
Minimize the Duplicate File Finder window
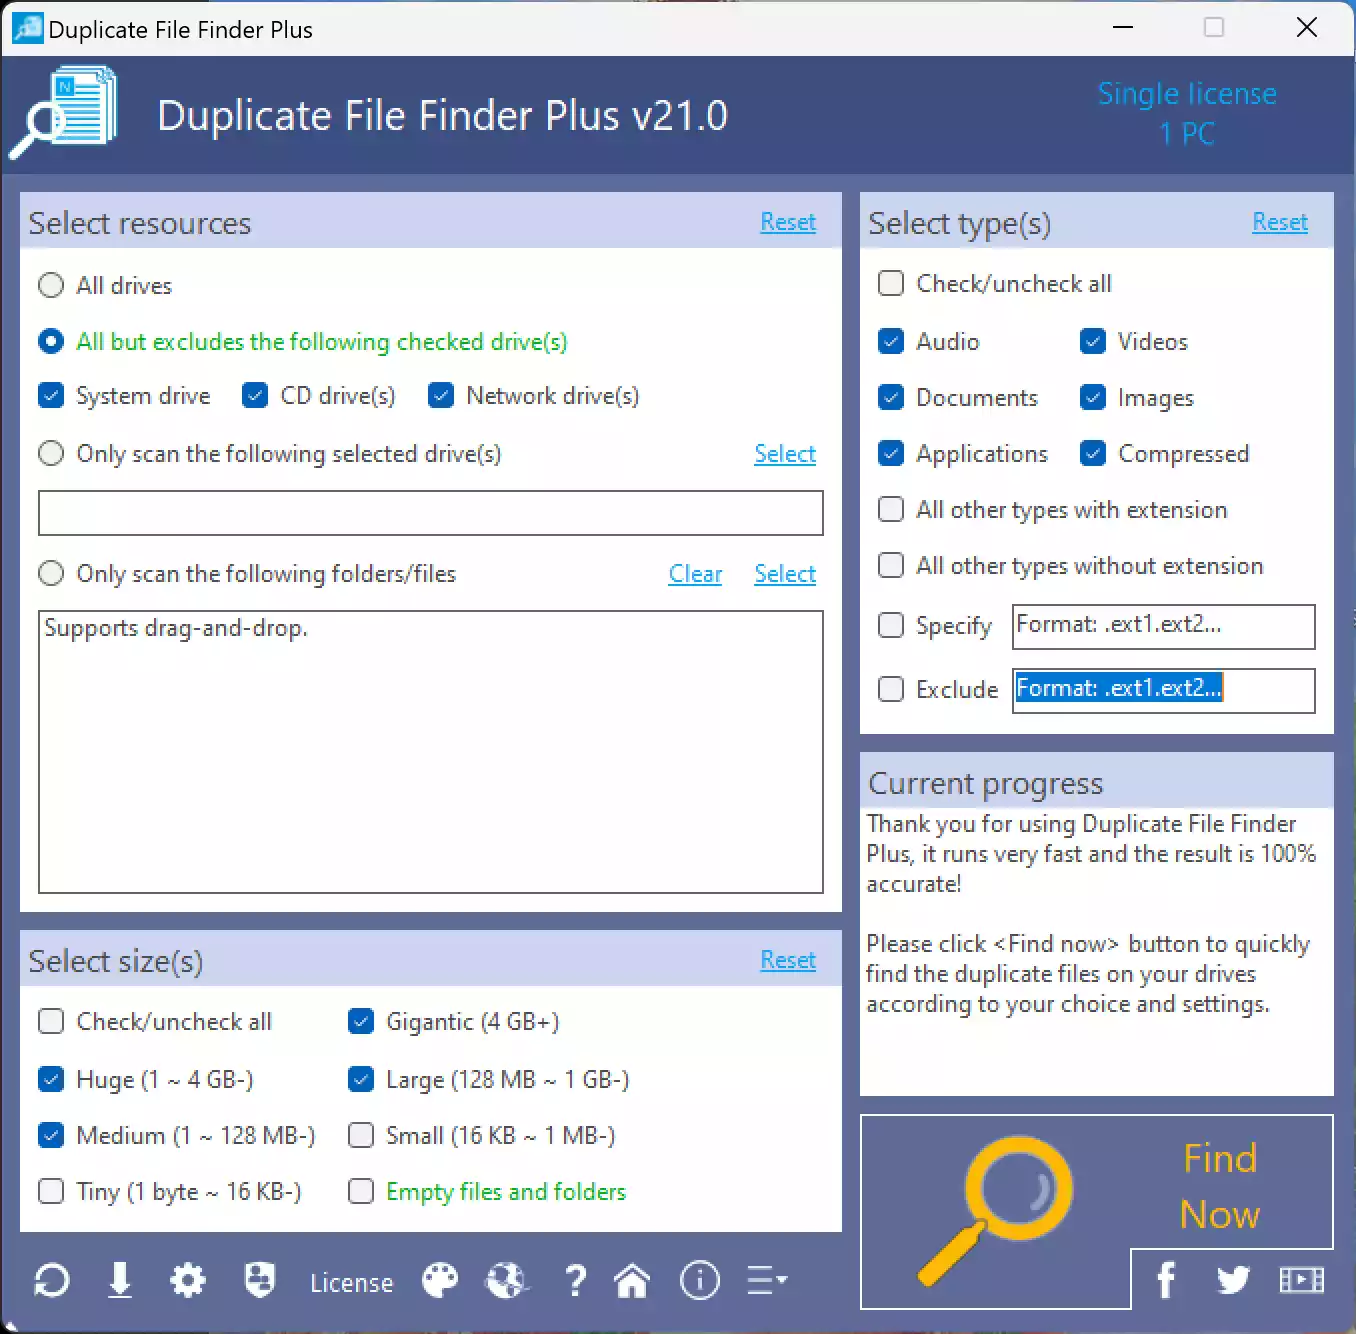(x=1123, y=27)
